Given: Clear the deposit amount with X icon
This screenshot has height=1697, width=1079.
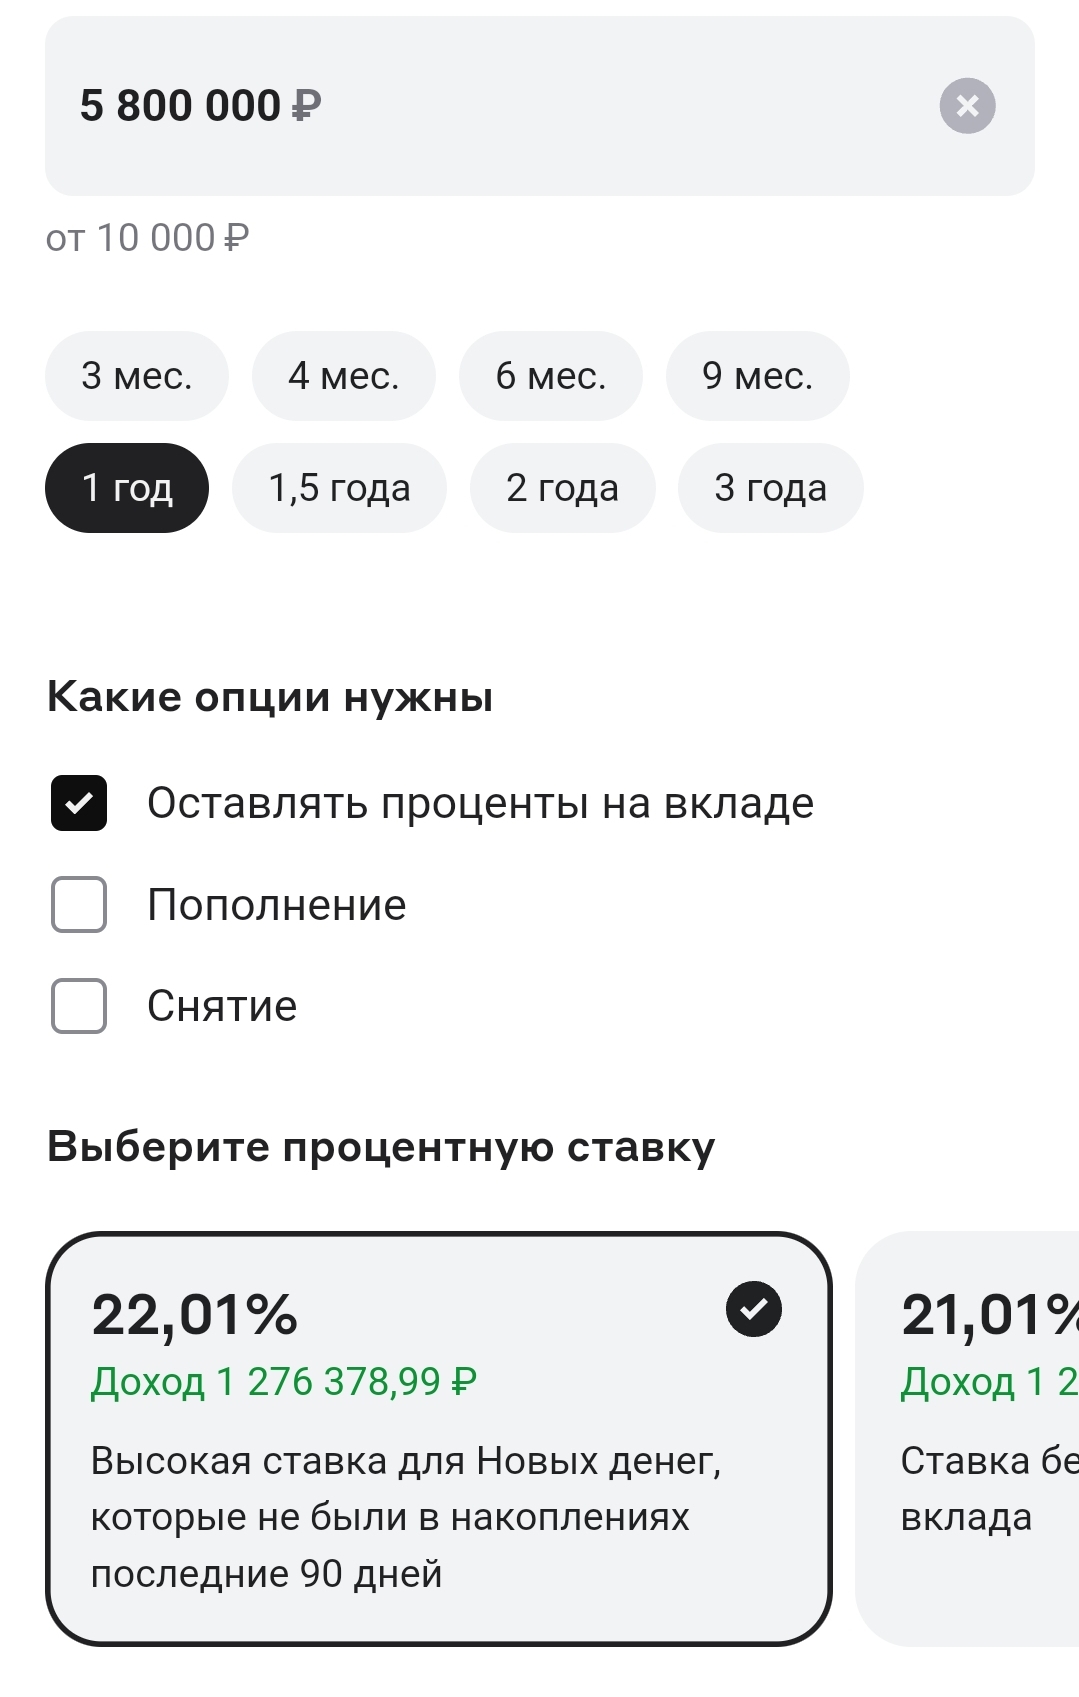Looking at the screenshot, I should click(x=967, y=106).
